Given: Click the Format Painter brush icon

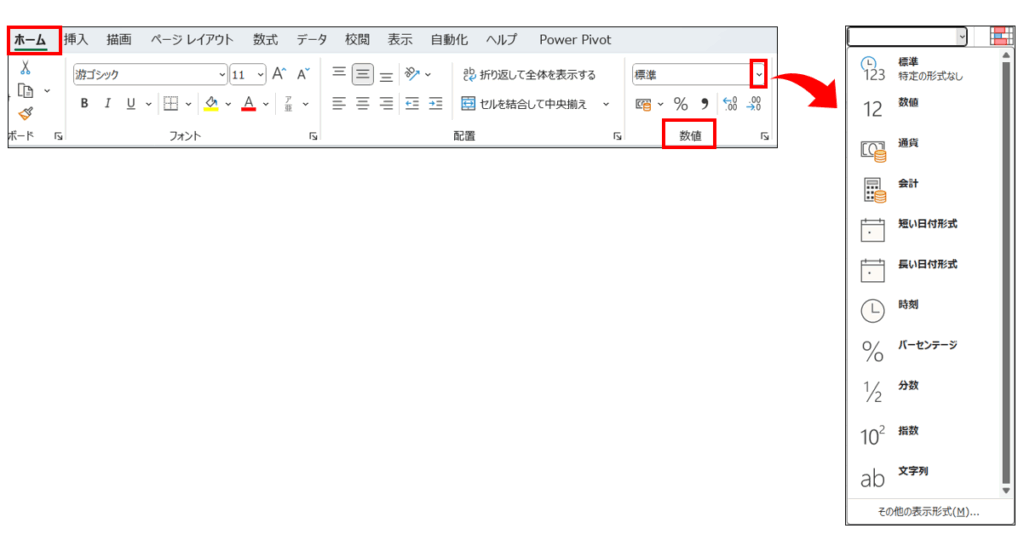Looking at the screenshot, I should (25, 114).
